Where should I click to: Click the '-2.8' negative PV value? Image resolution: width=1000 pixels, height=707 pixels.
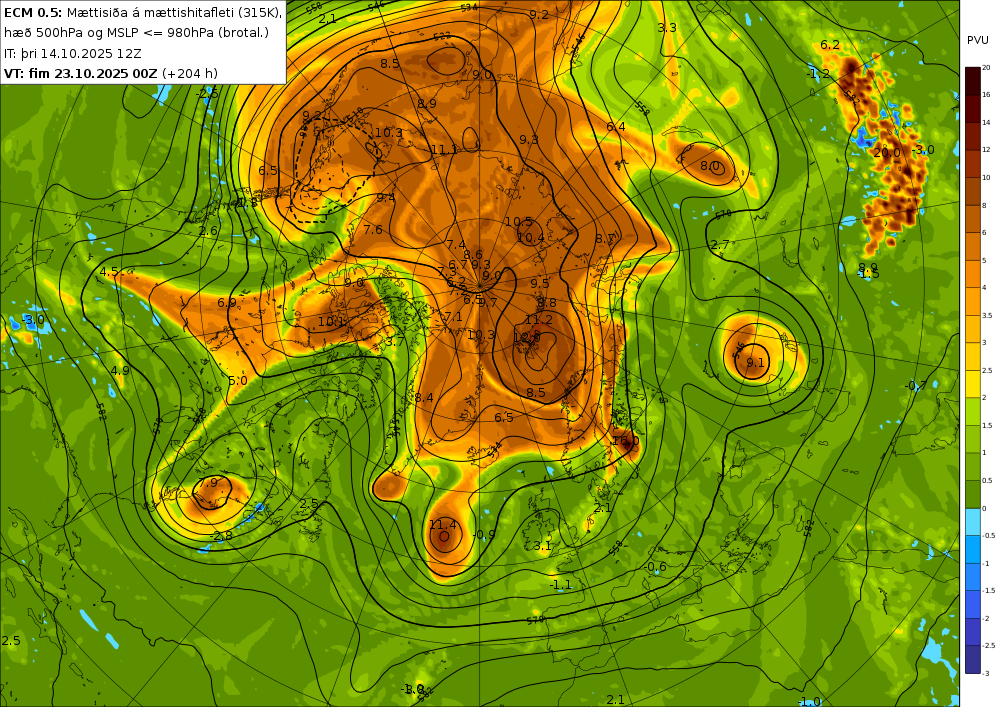[221, 536]
